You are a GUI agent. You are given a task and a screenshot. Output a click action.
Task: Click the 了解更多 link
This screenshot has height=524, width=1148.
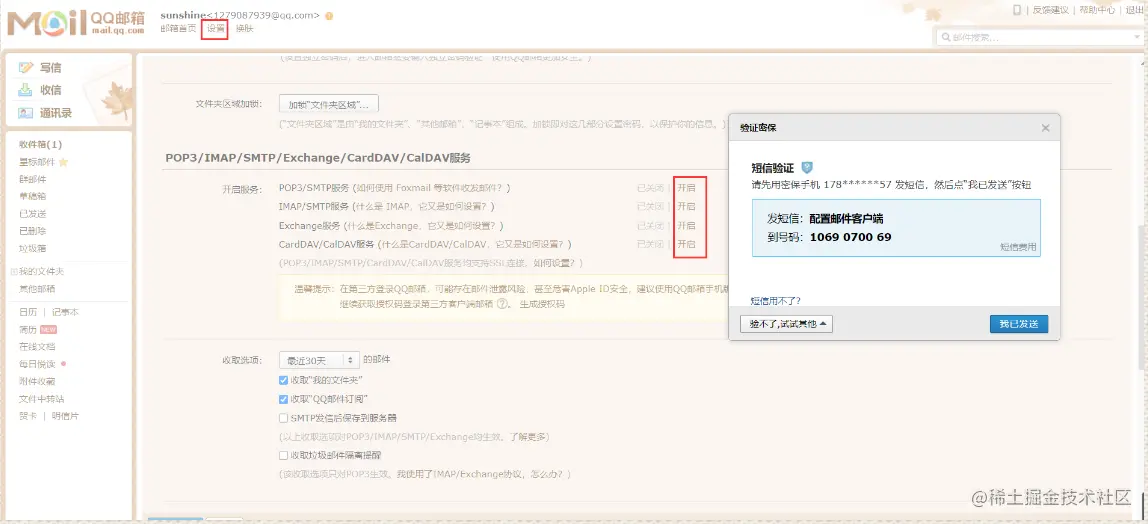528,436
